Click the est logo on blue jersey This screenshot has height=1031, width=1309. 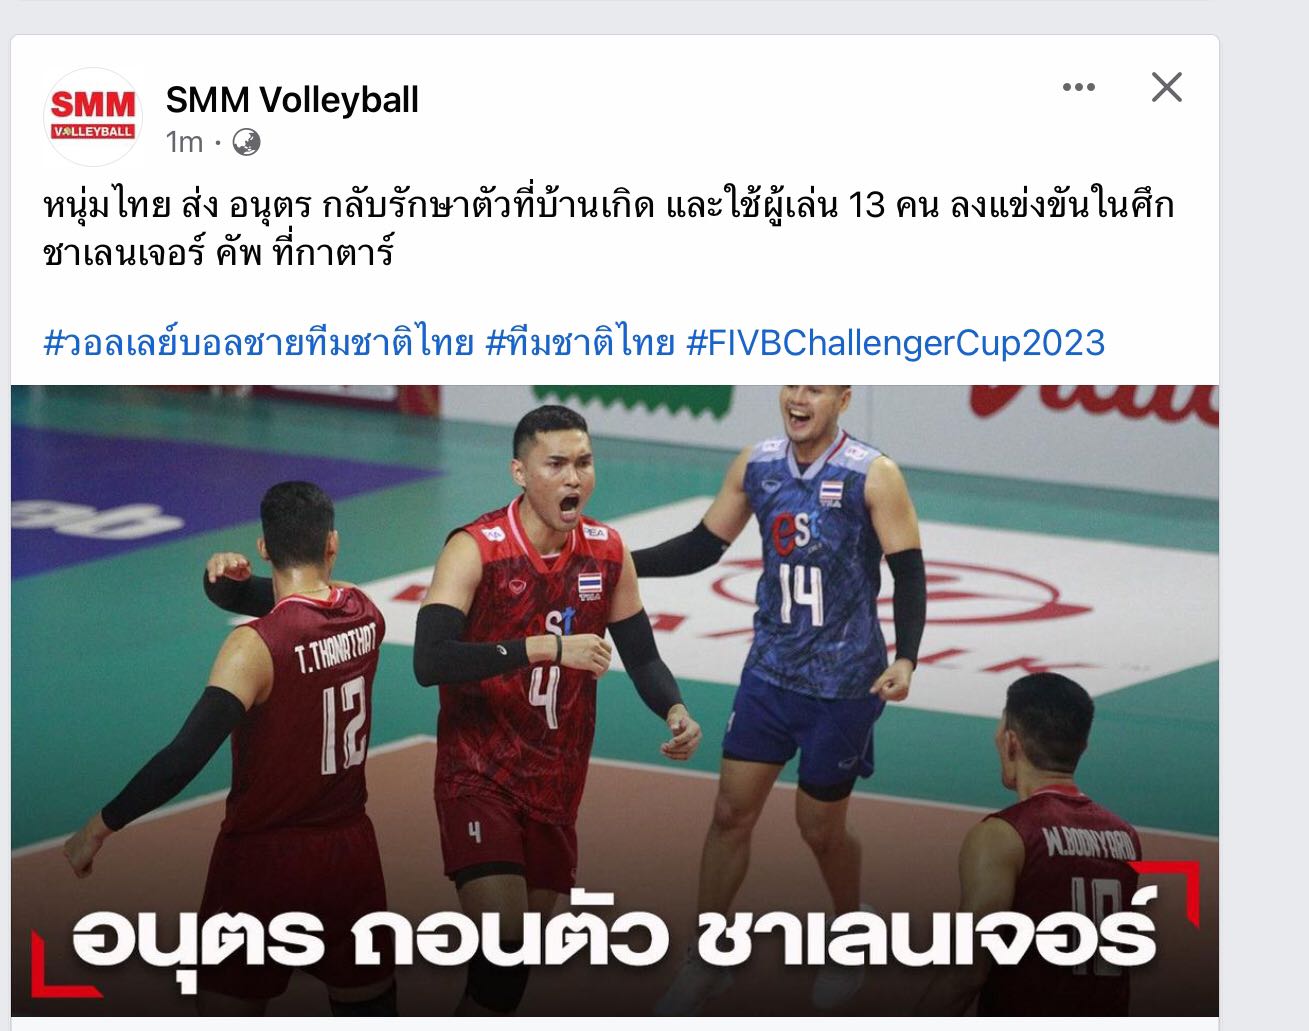(793, 532)
